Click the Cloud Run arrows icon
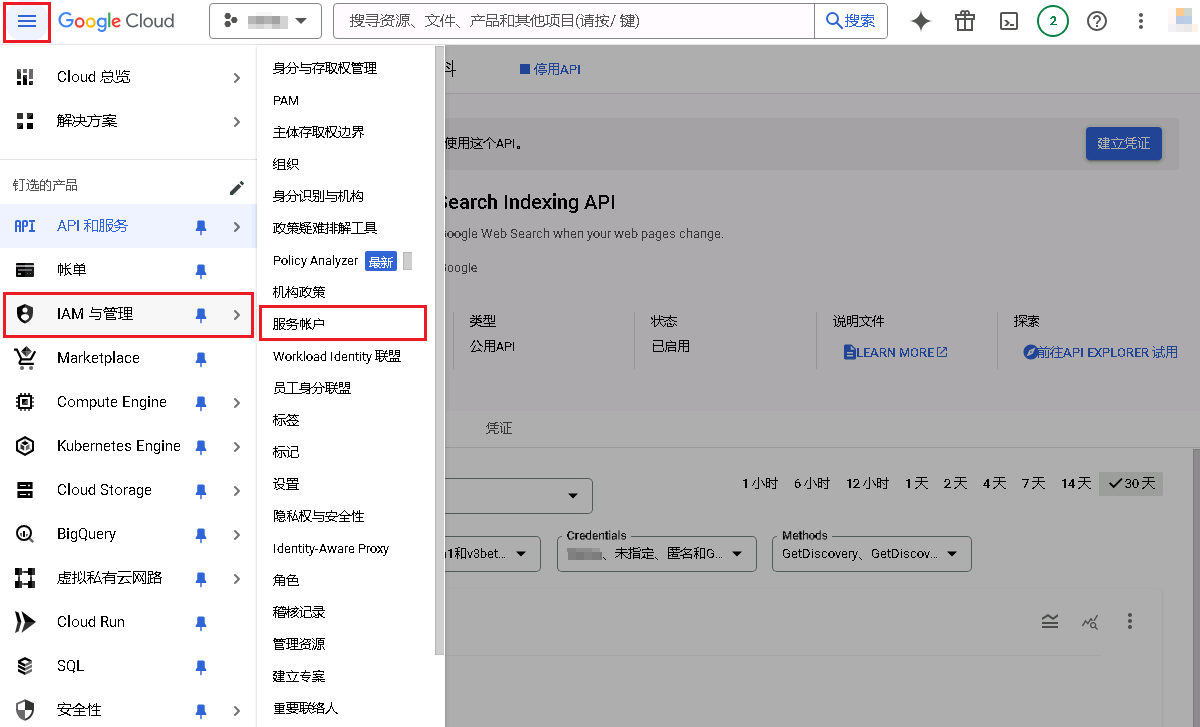The image size is (1200, 727). 25,622
